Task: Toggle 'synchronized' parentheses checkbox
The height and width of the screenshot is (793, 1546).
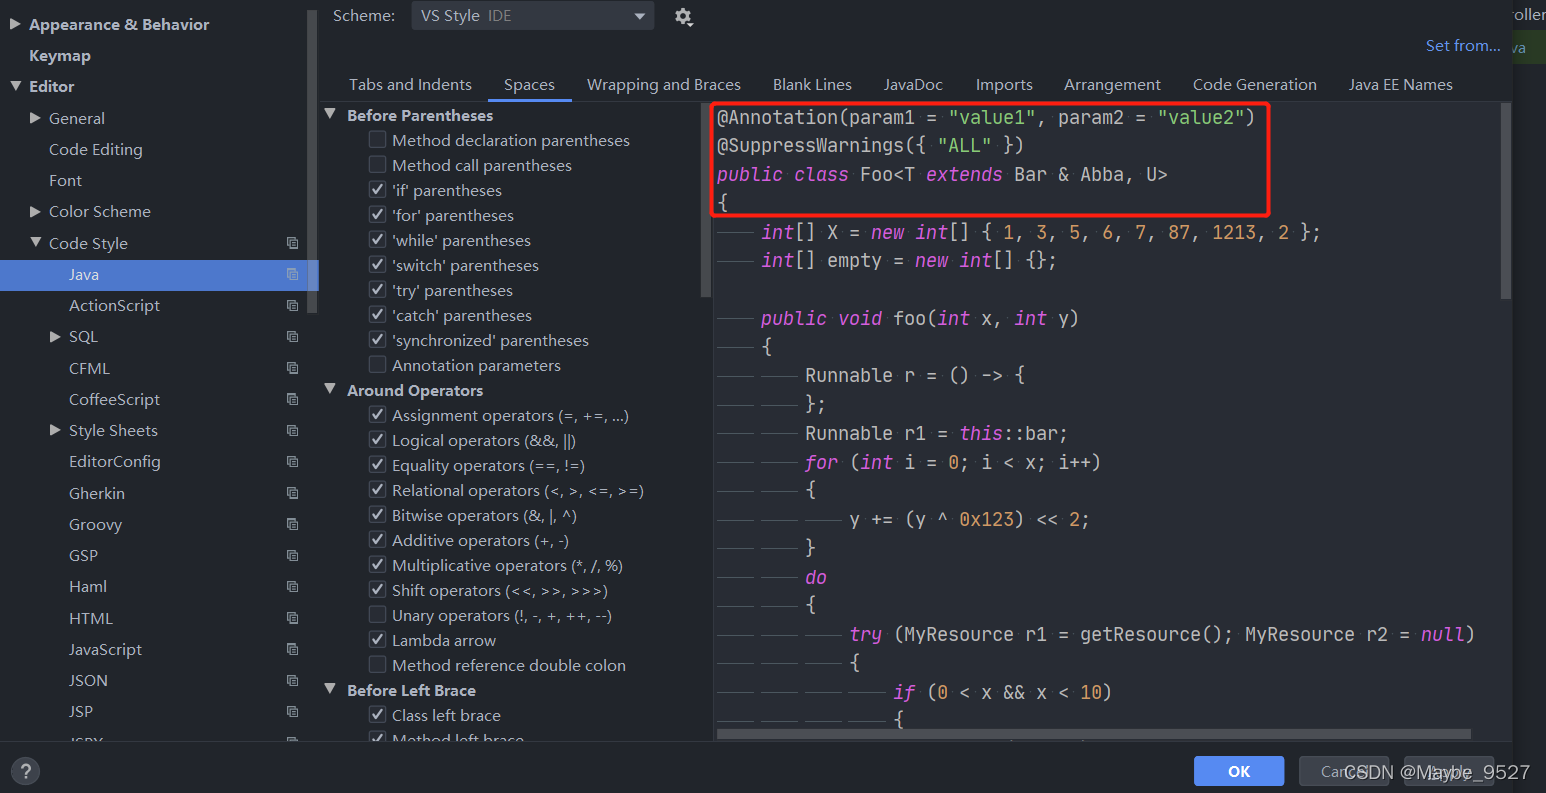Action: coord(377,340)
